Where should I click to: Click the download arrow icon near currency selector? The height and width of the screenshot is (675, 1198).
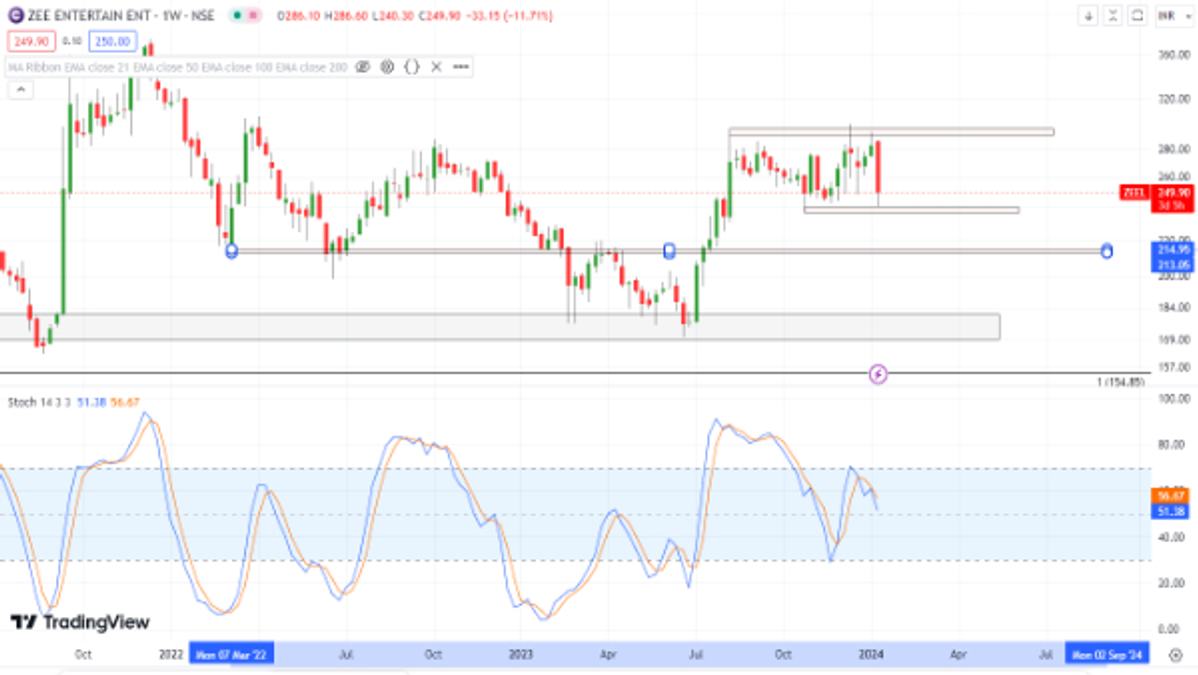coord(1089,16)
